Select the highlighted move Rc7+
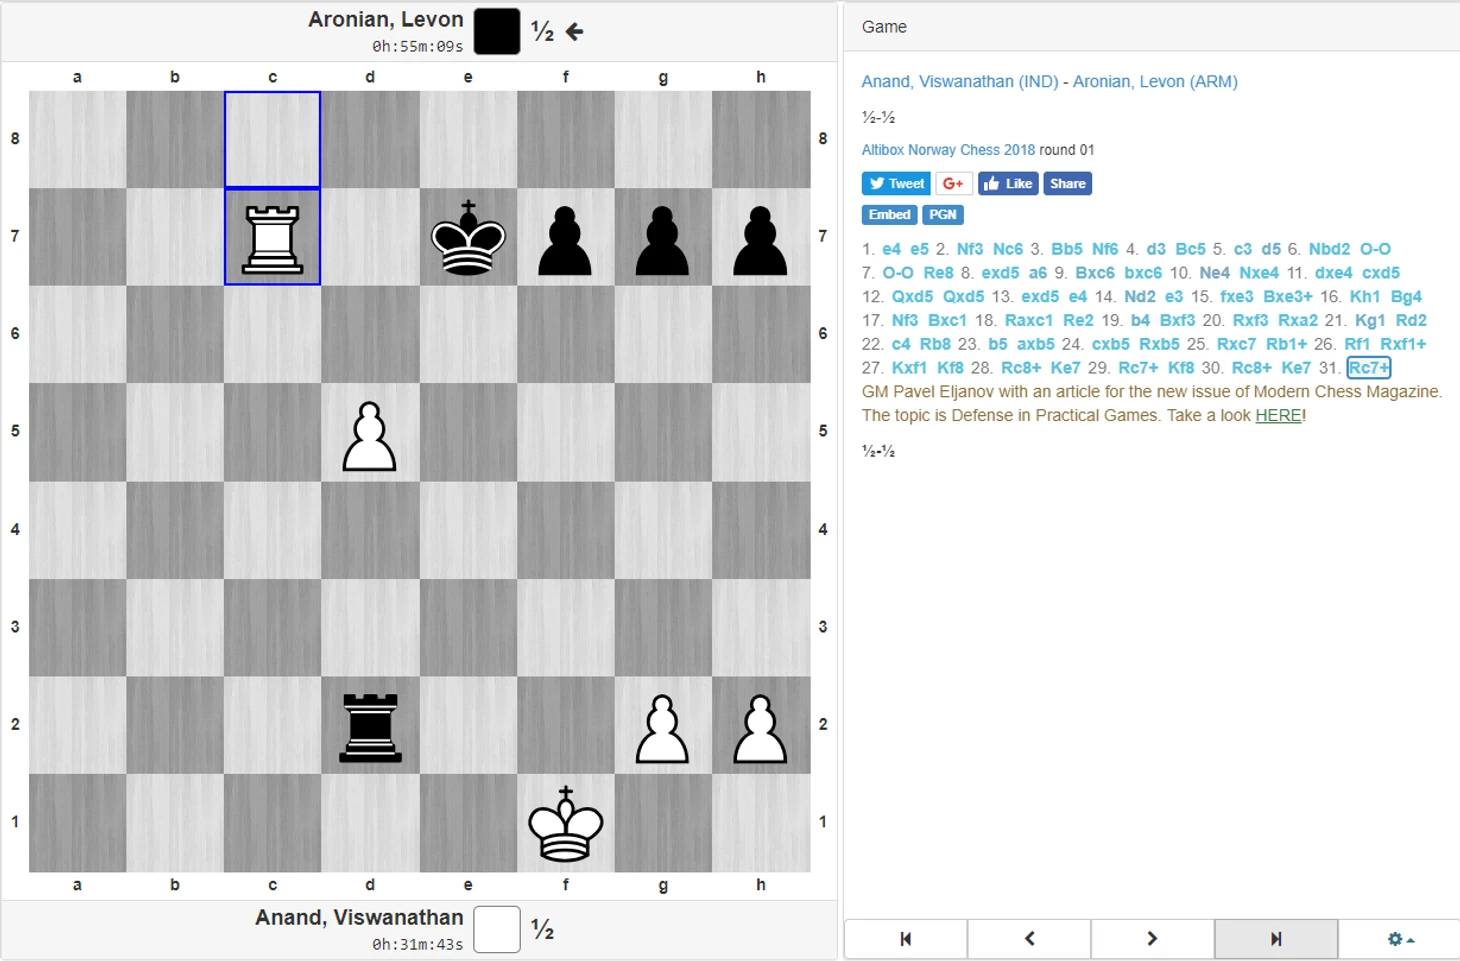The width and height of the screenshot is (1460, 961). (x=1368, y=368)
